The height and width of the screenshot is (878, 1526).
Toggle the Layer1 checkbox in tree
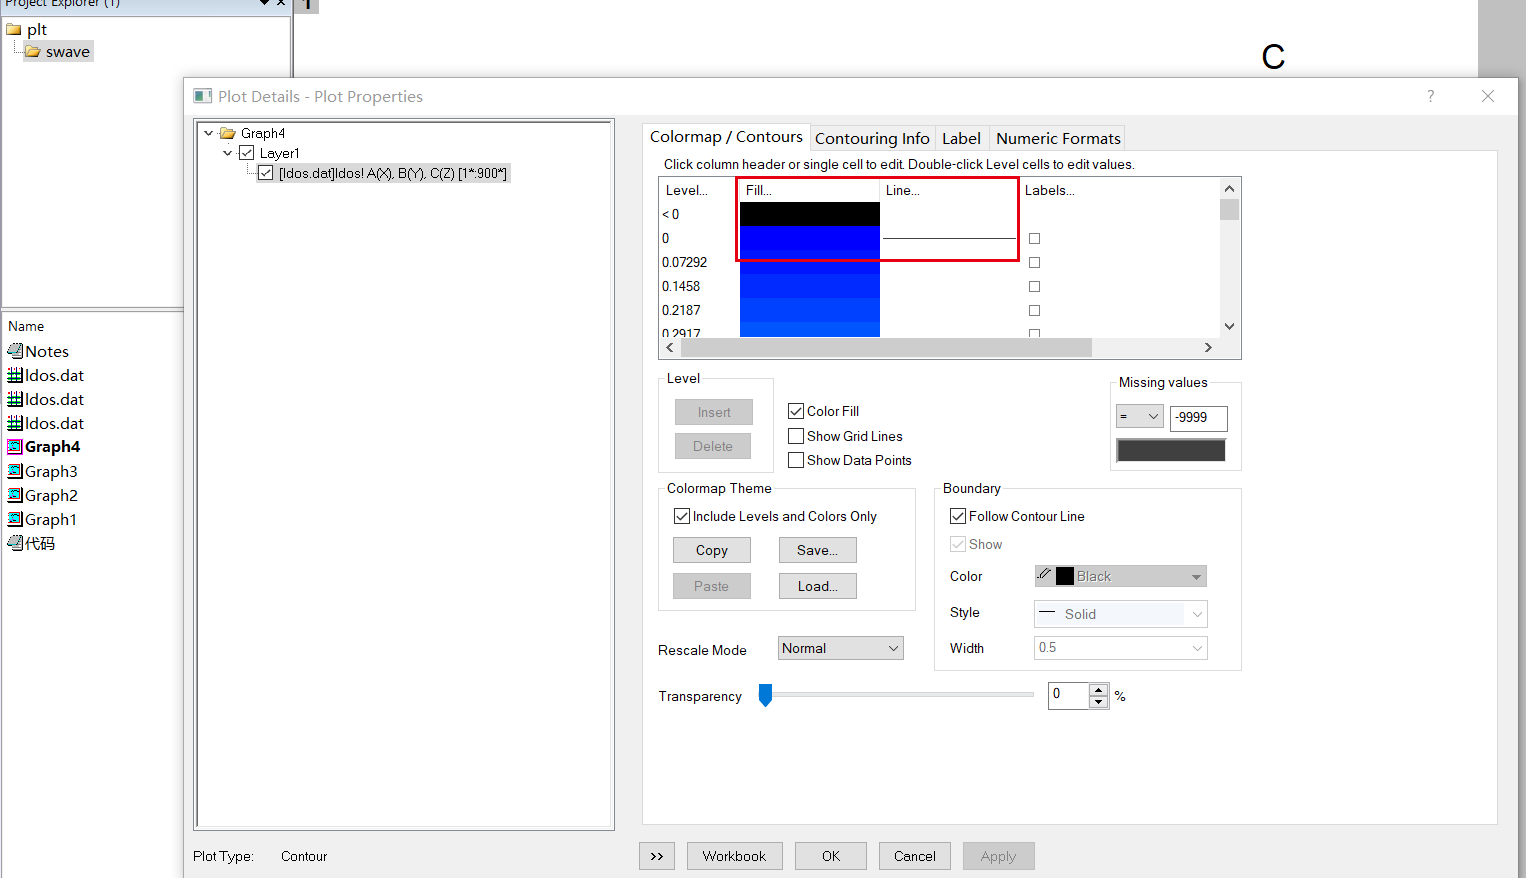246,153
